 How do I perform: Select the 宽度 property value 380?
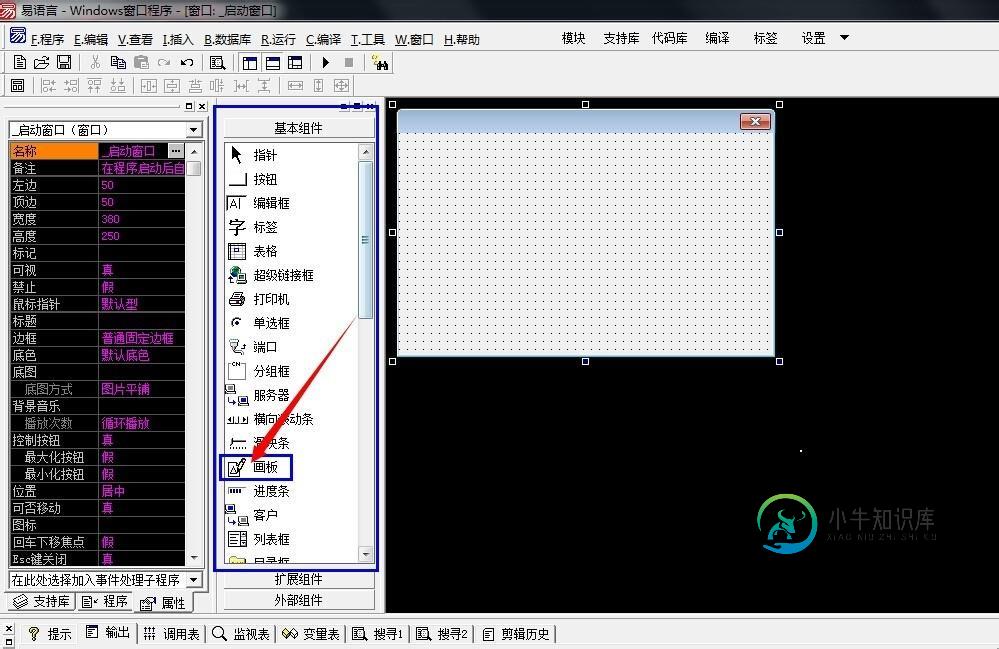click(x=141, y=219)
